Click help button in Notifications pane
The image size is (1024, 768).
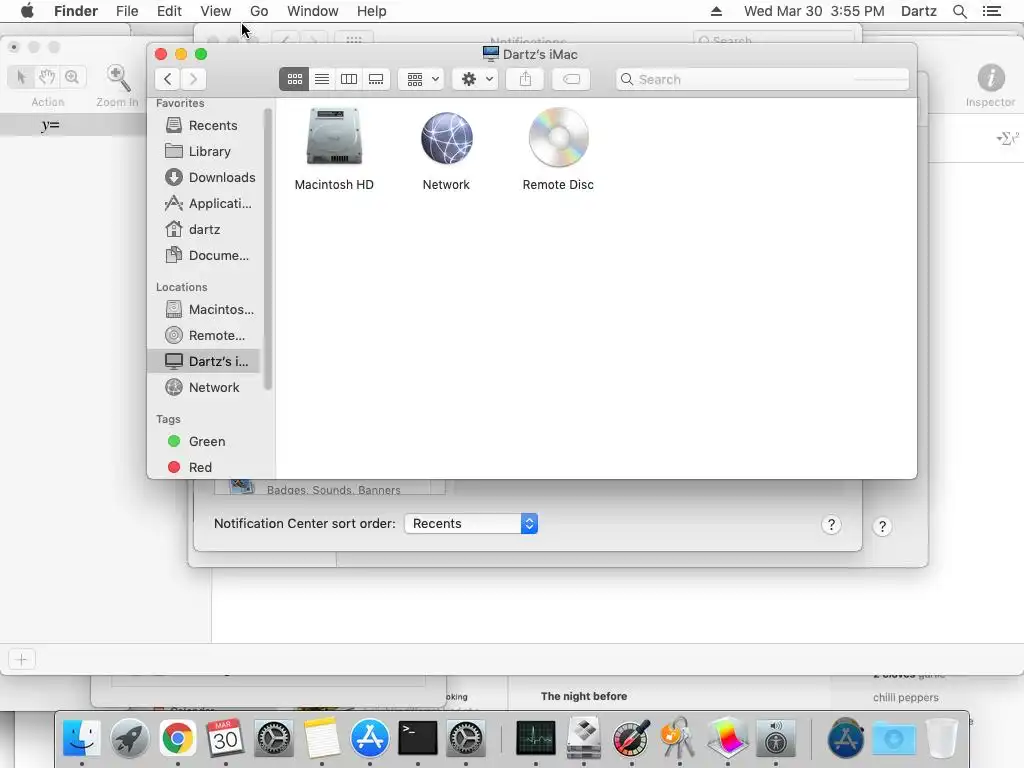click(x=831, y=525)
